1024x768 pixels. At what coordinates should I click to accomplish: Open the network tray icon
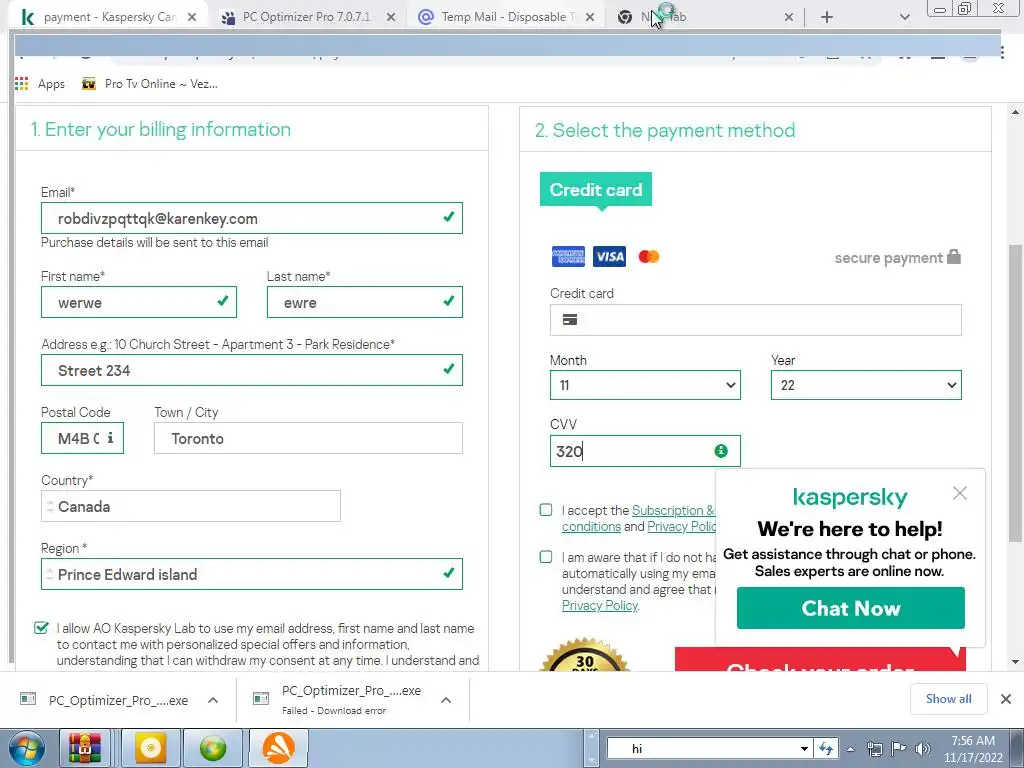click(874, 749)
